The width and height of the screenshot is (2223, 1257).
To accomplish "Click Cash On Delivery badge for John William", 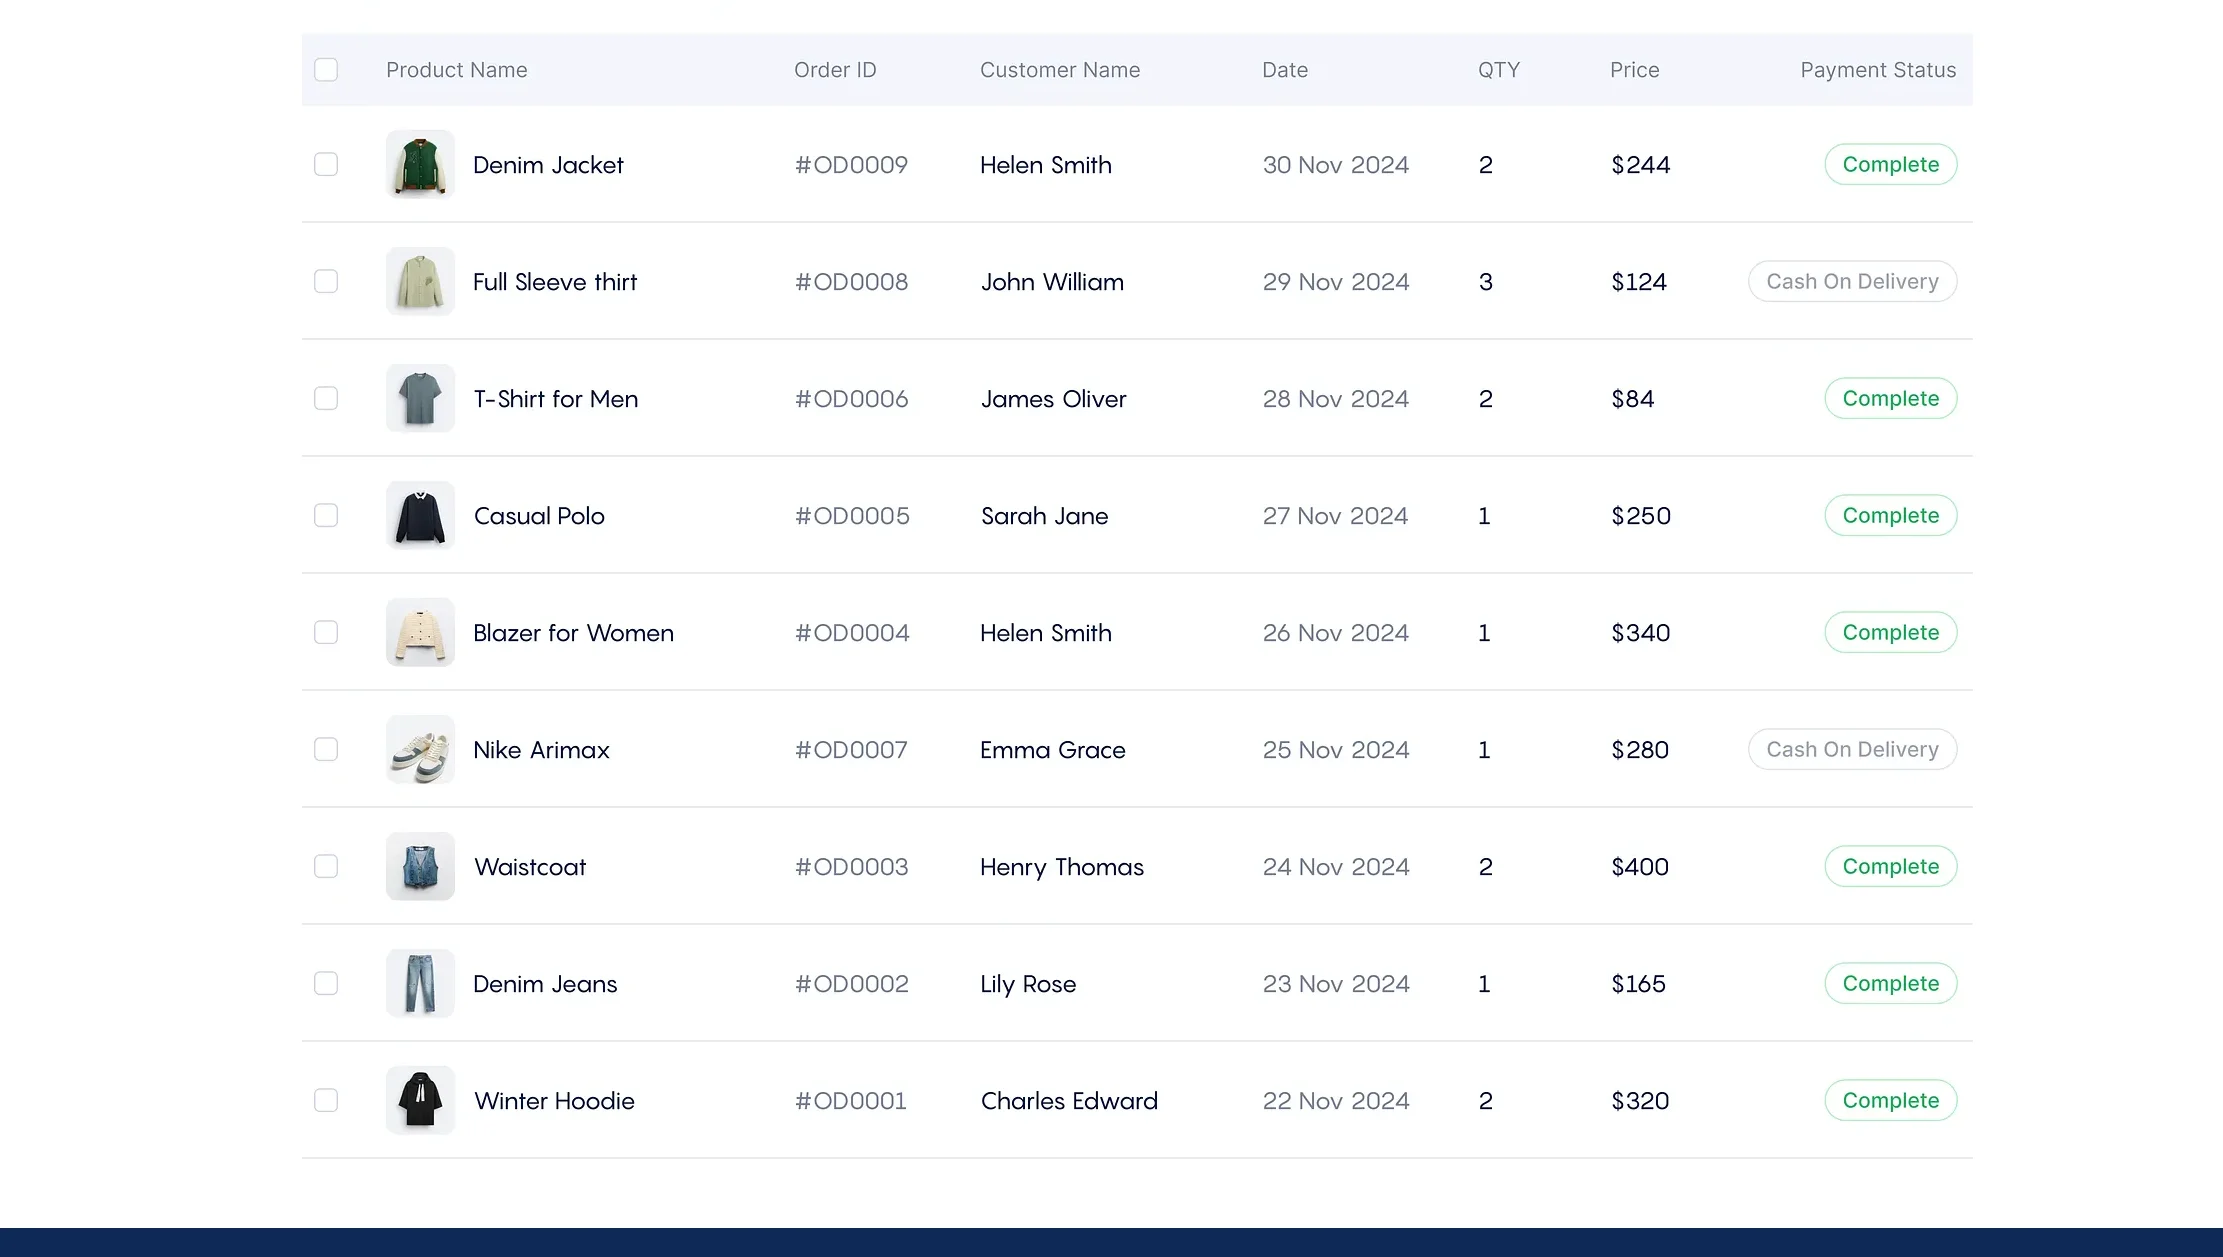I will pyautogui.click(x=1852, y=281).
